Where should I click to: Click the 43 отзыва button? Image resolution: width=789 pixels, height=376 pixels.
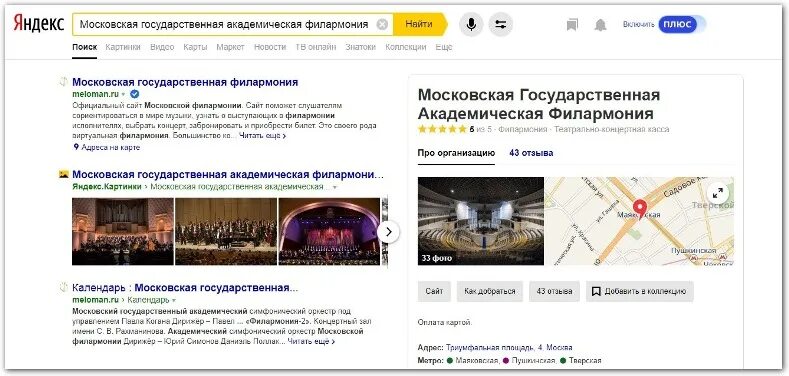(554, 291)
